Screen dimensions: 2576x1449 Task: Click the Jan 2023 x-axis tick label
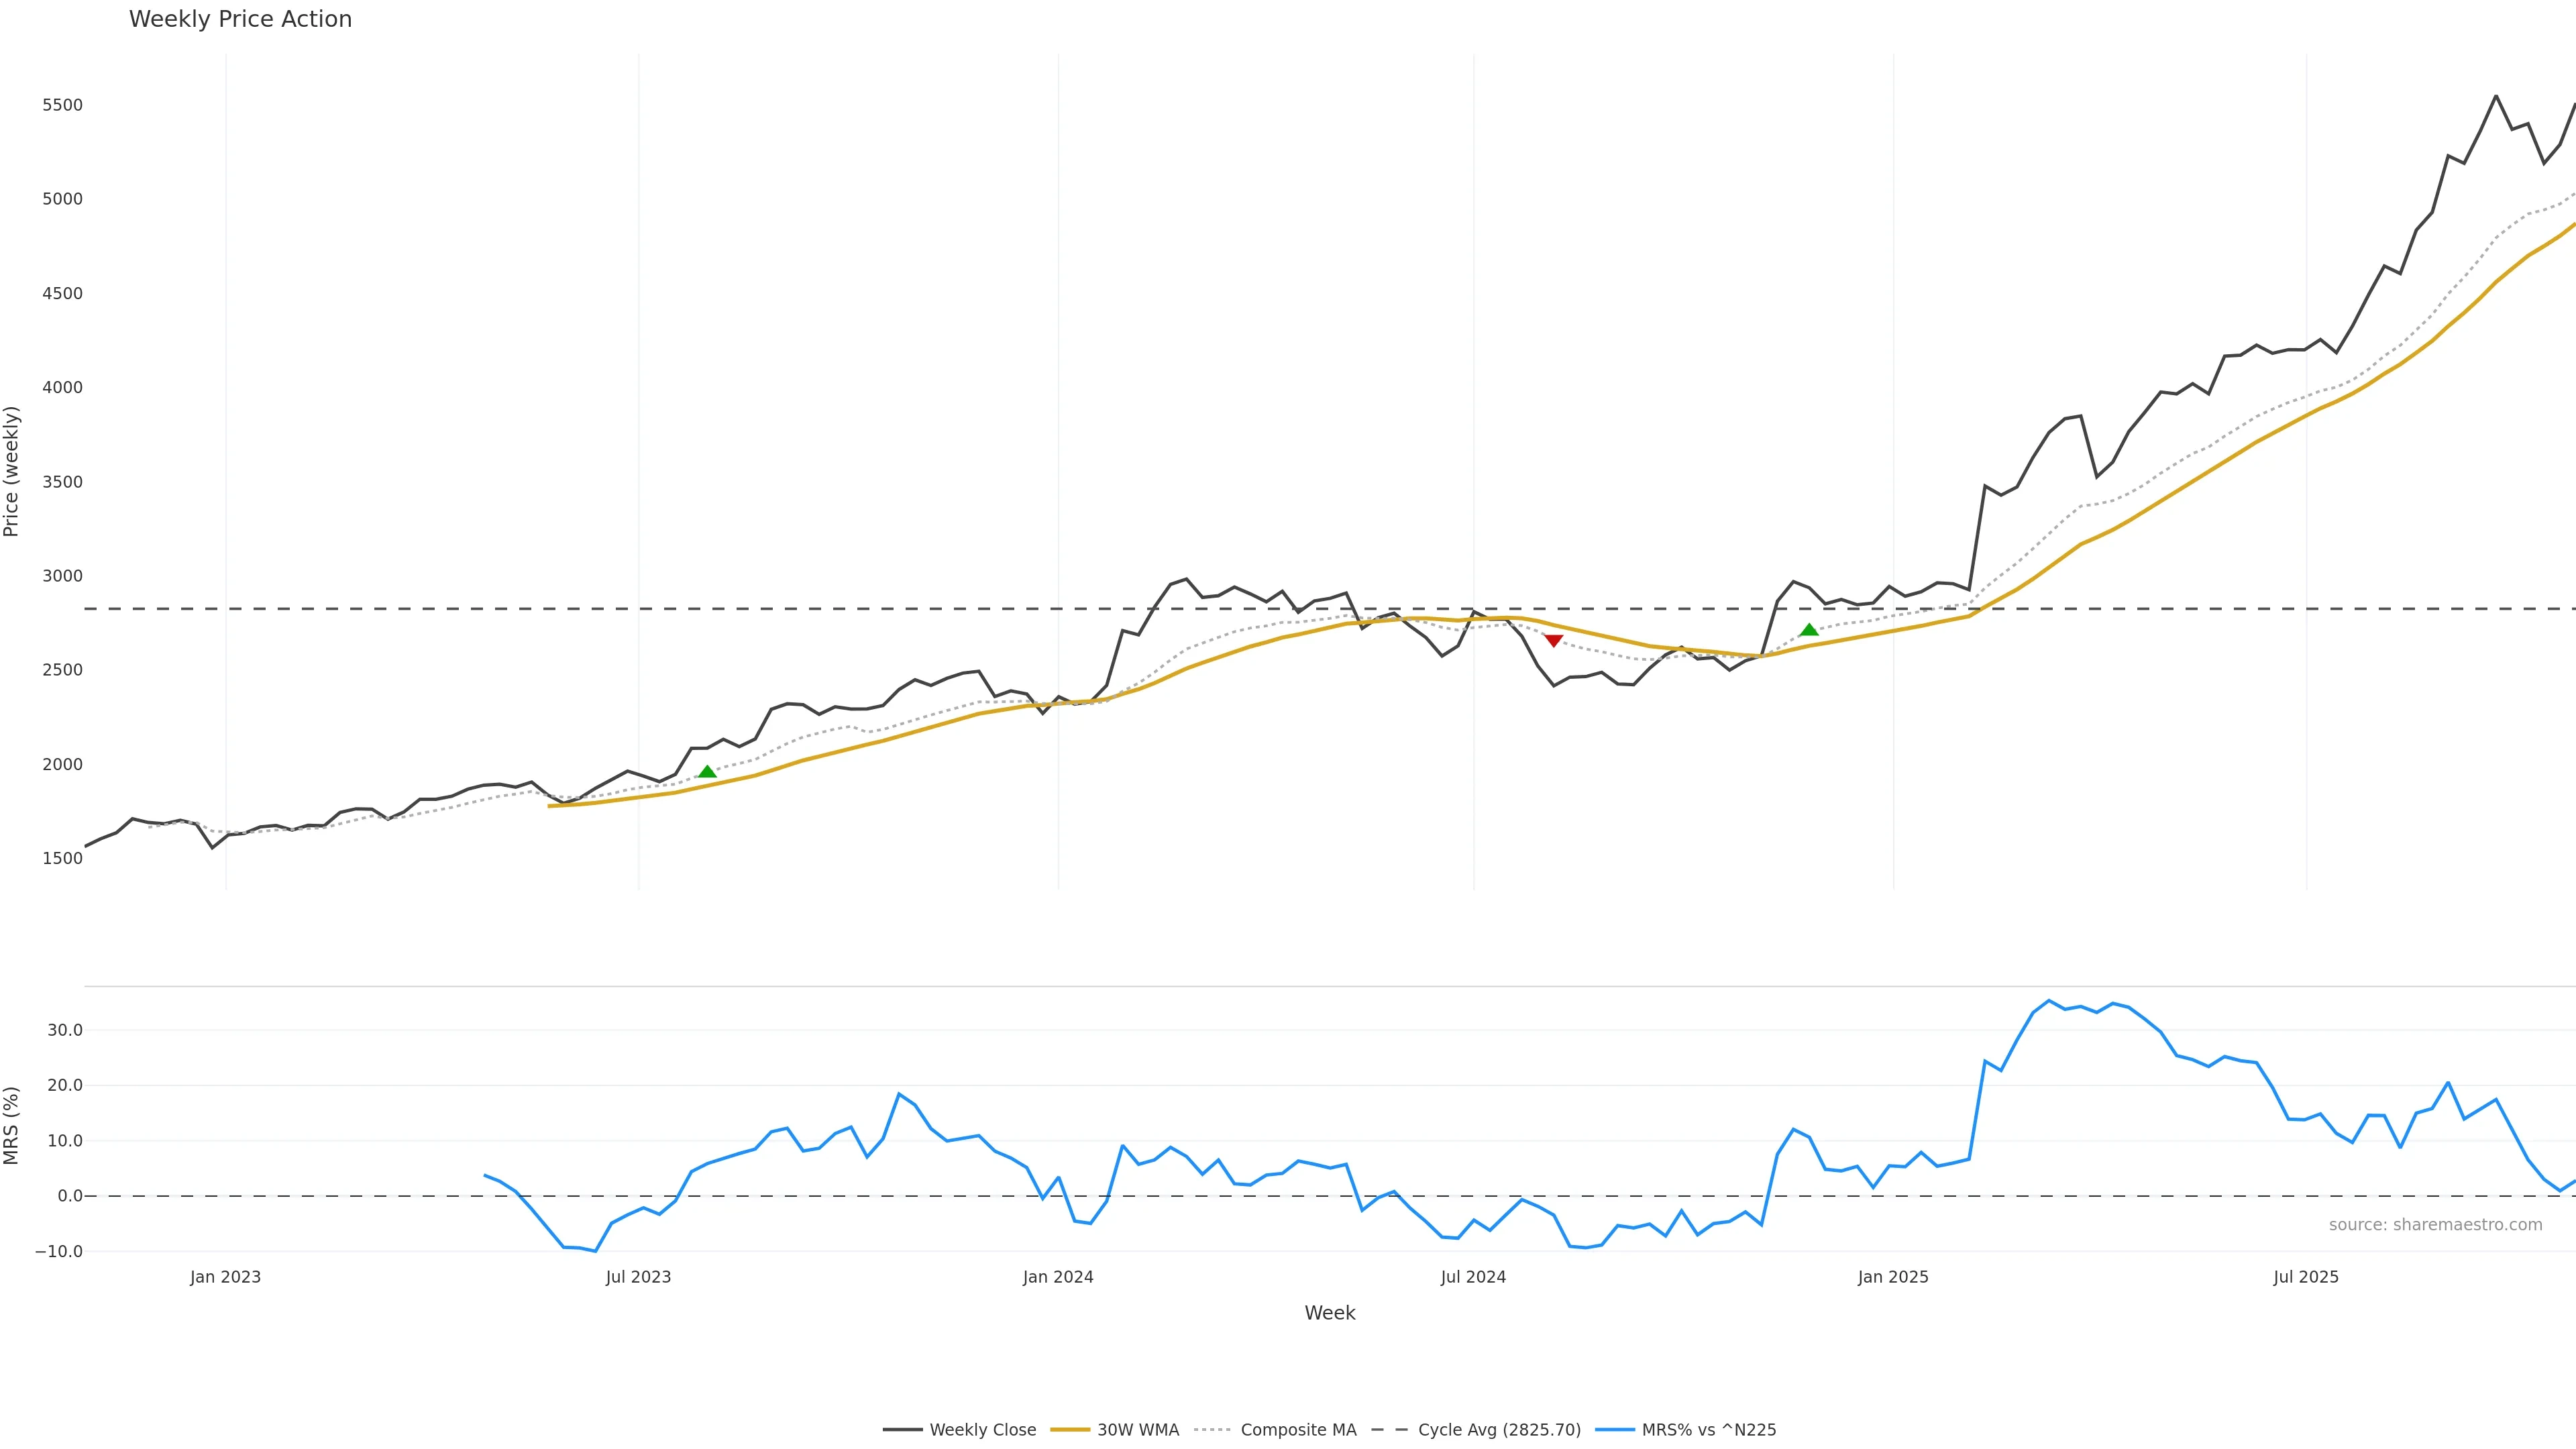[225, 1277]
